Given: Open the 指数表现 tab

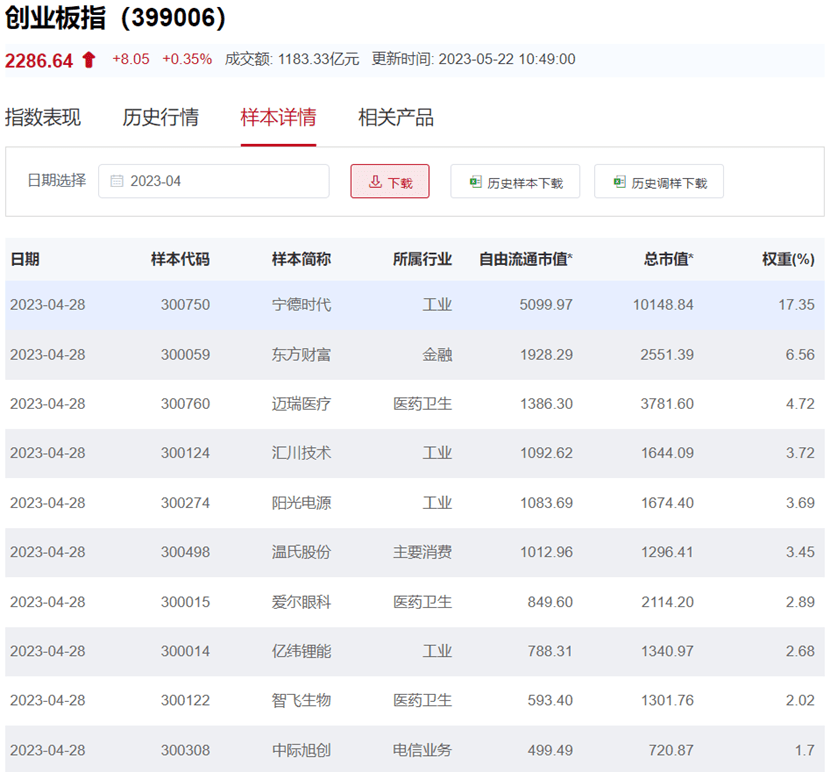Looking at the screenshot, I should [x=43, y=117].
